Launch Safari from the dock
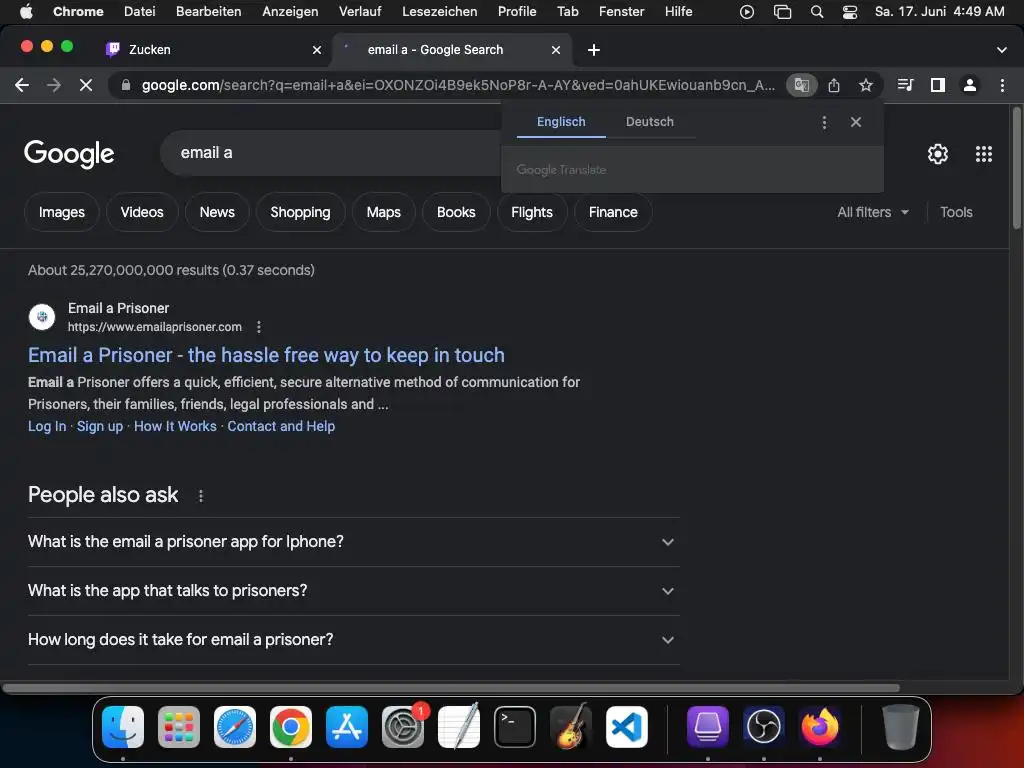1024x768 pixels. [x=234, y=726]
